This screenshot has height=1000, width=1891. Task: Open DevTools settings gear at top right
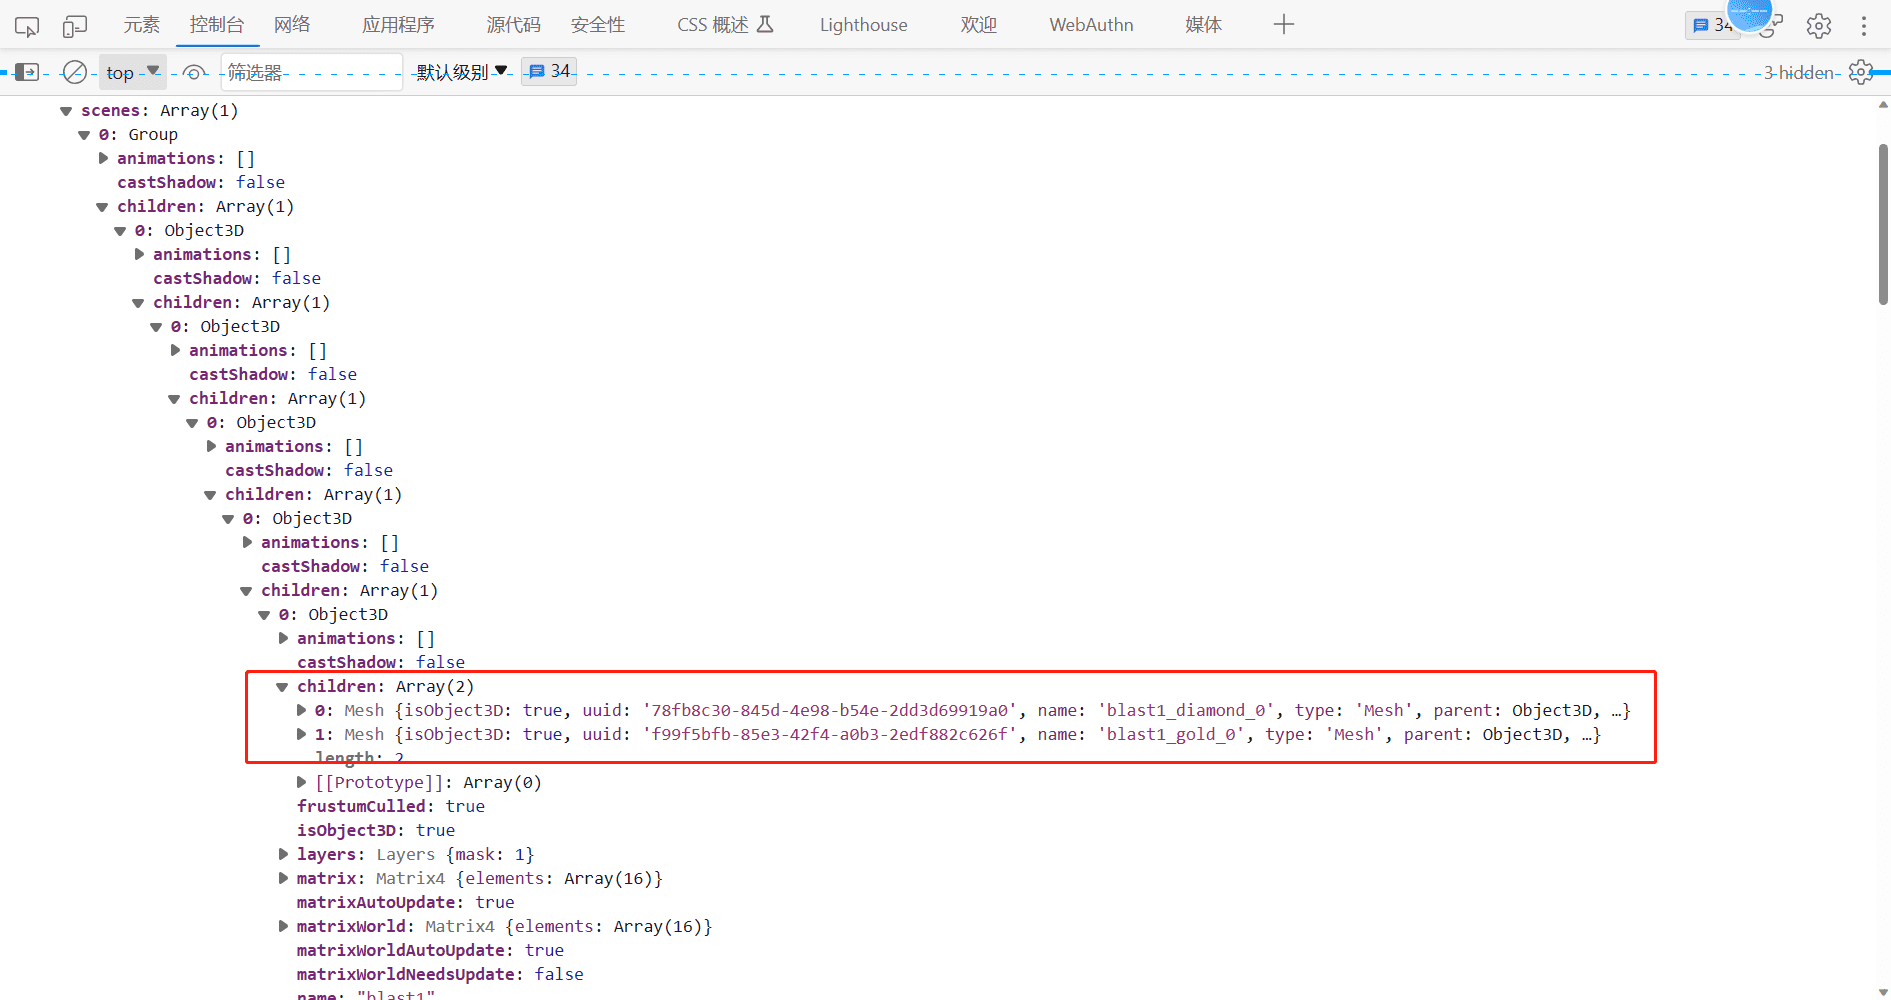point(1819,26)
